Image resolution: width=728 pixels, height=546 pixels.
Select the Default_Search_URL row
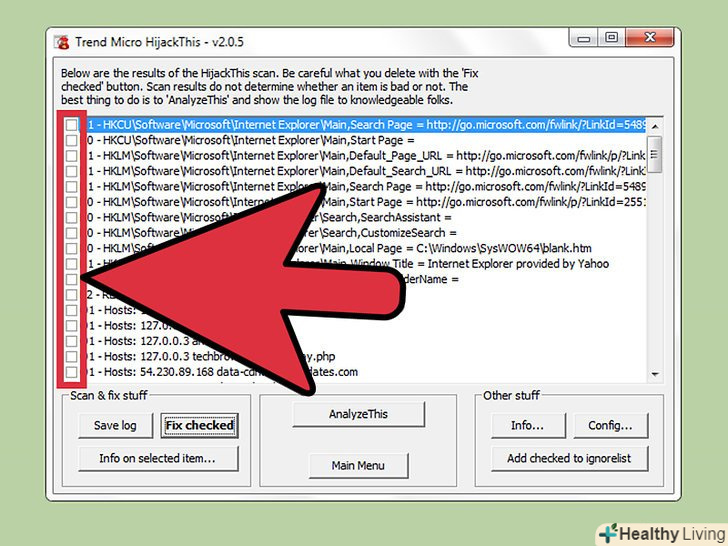(366, 171)
